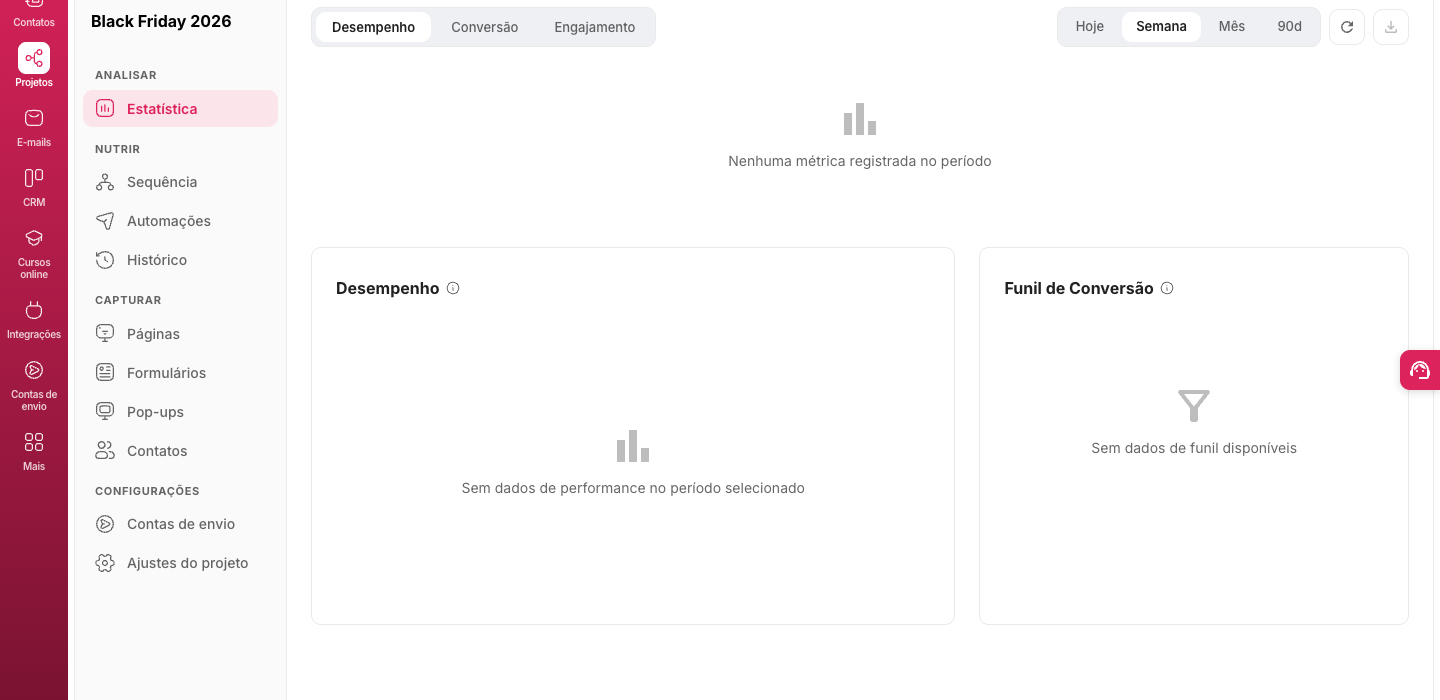Open Contas de envio under Configurações
The width and height of the screenshot is (1440, 700).
(x=180, y=524)
